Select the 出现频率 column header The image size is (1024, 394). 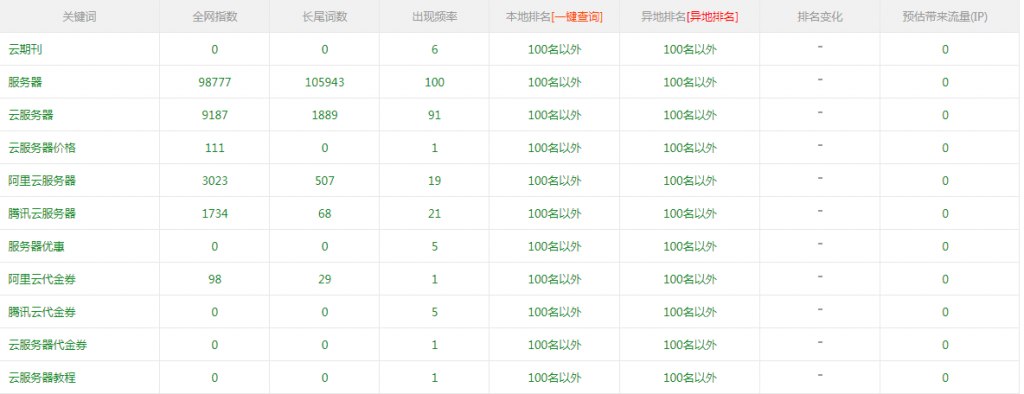tap(434, 17)
